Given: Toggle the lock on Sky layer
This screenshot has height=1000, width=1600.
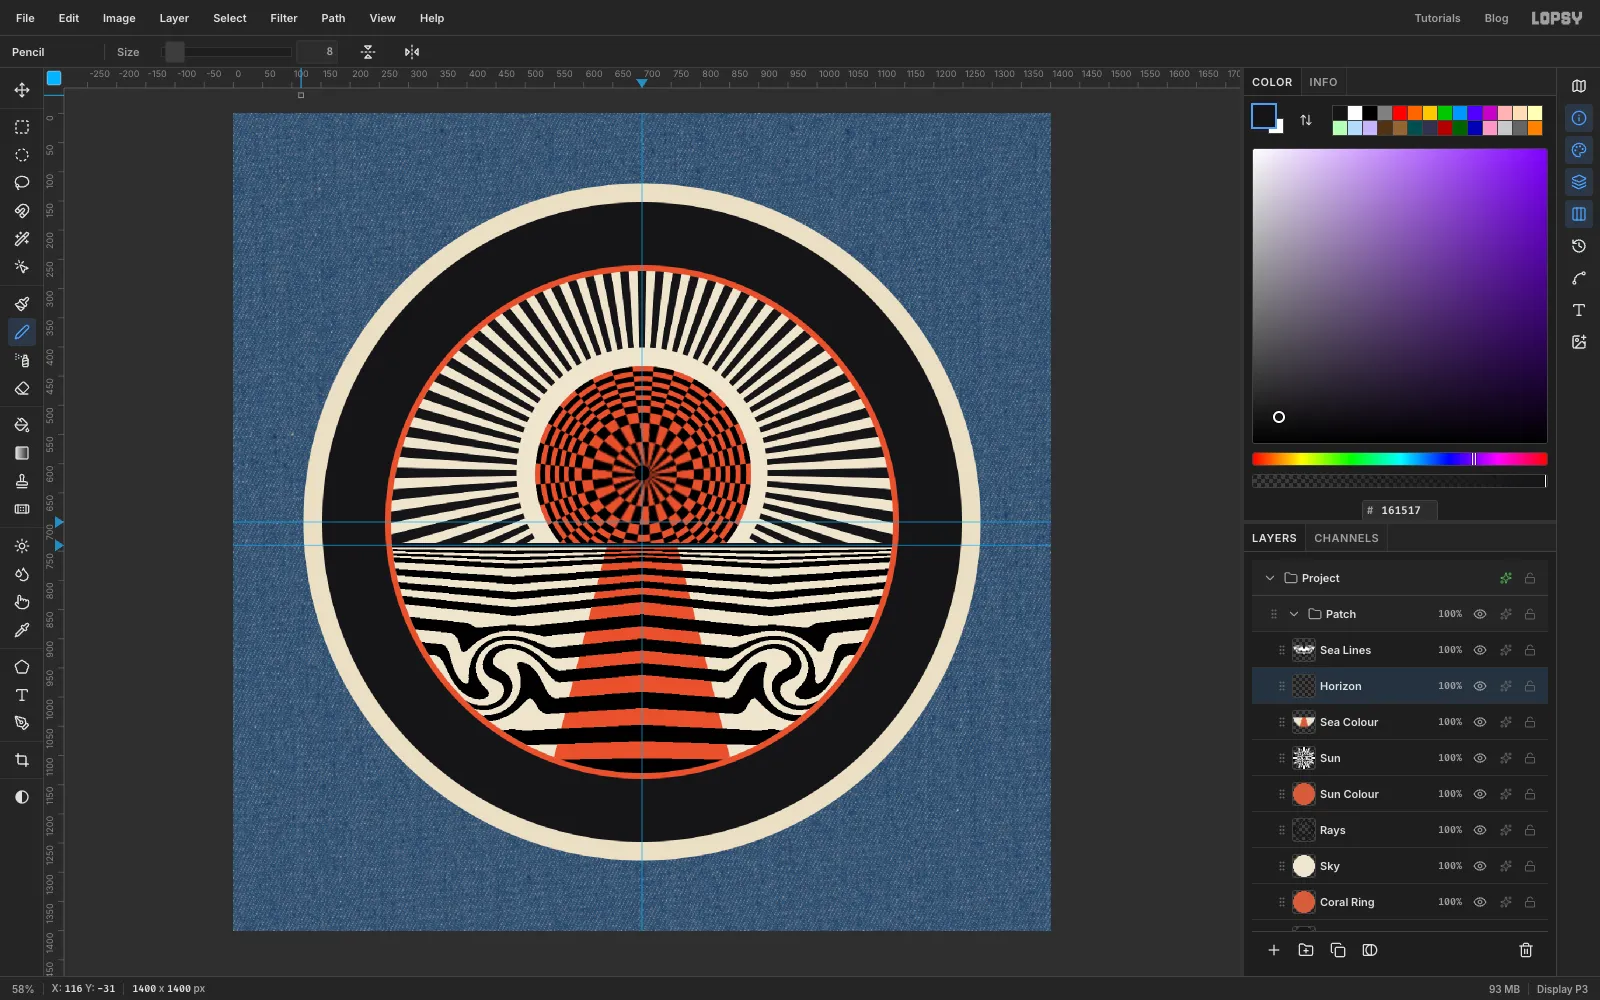Looking at the screenshot, I should tap(1530, 866).
